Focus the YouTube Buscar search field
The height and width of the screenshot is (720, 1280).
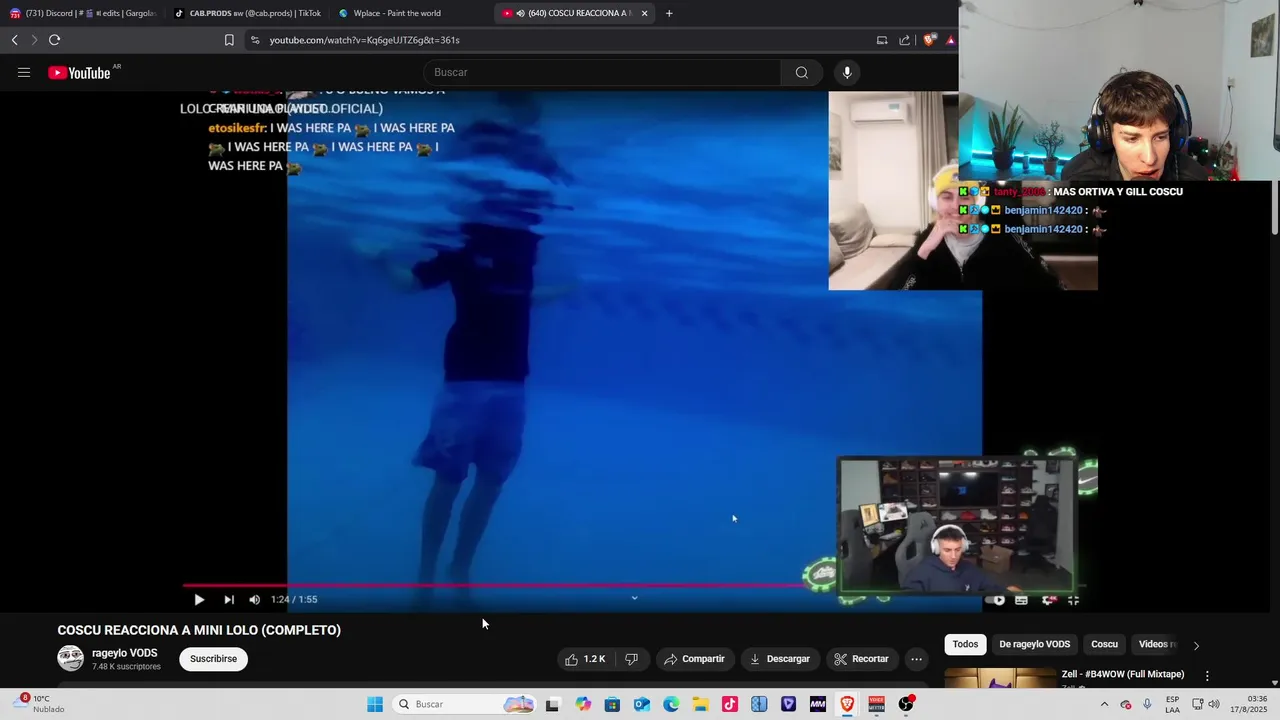coord(603,72)
